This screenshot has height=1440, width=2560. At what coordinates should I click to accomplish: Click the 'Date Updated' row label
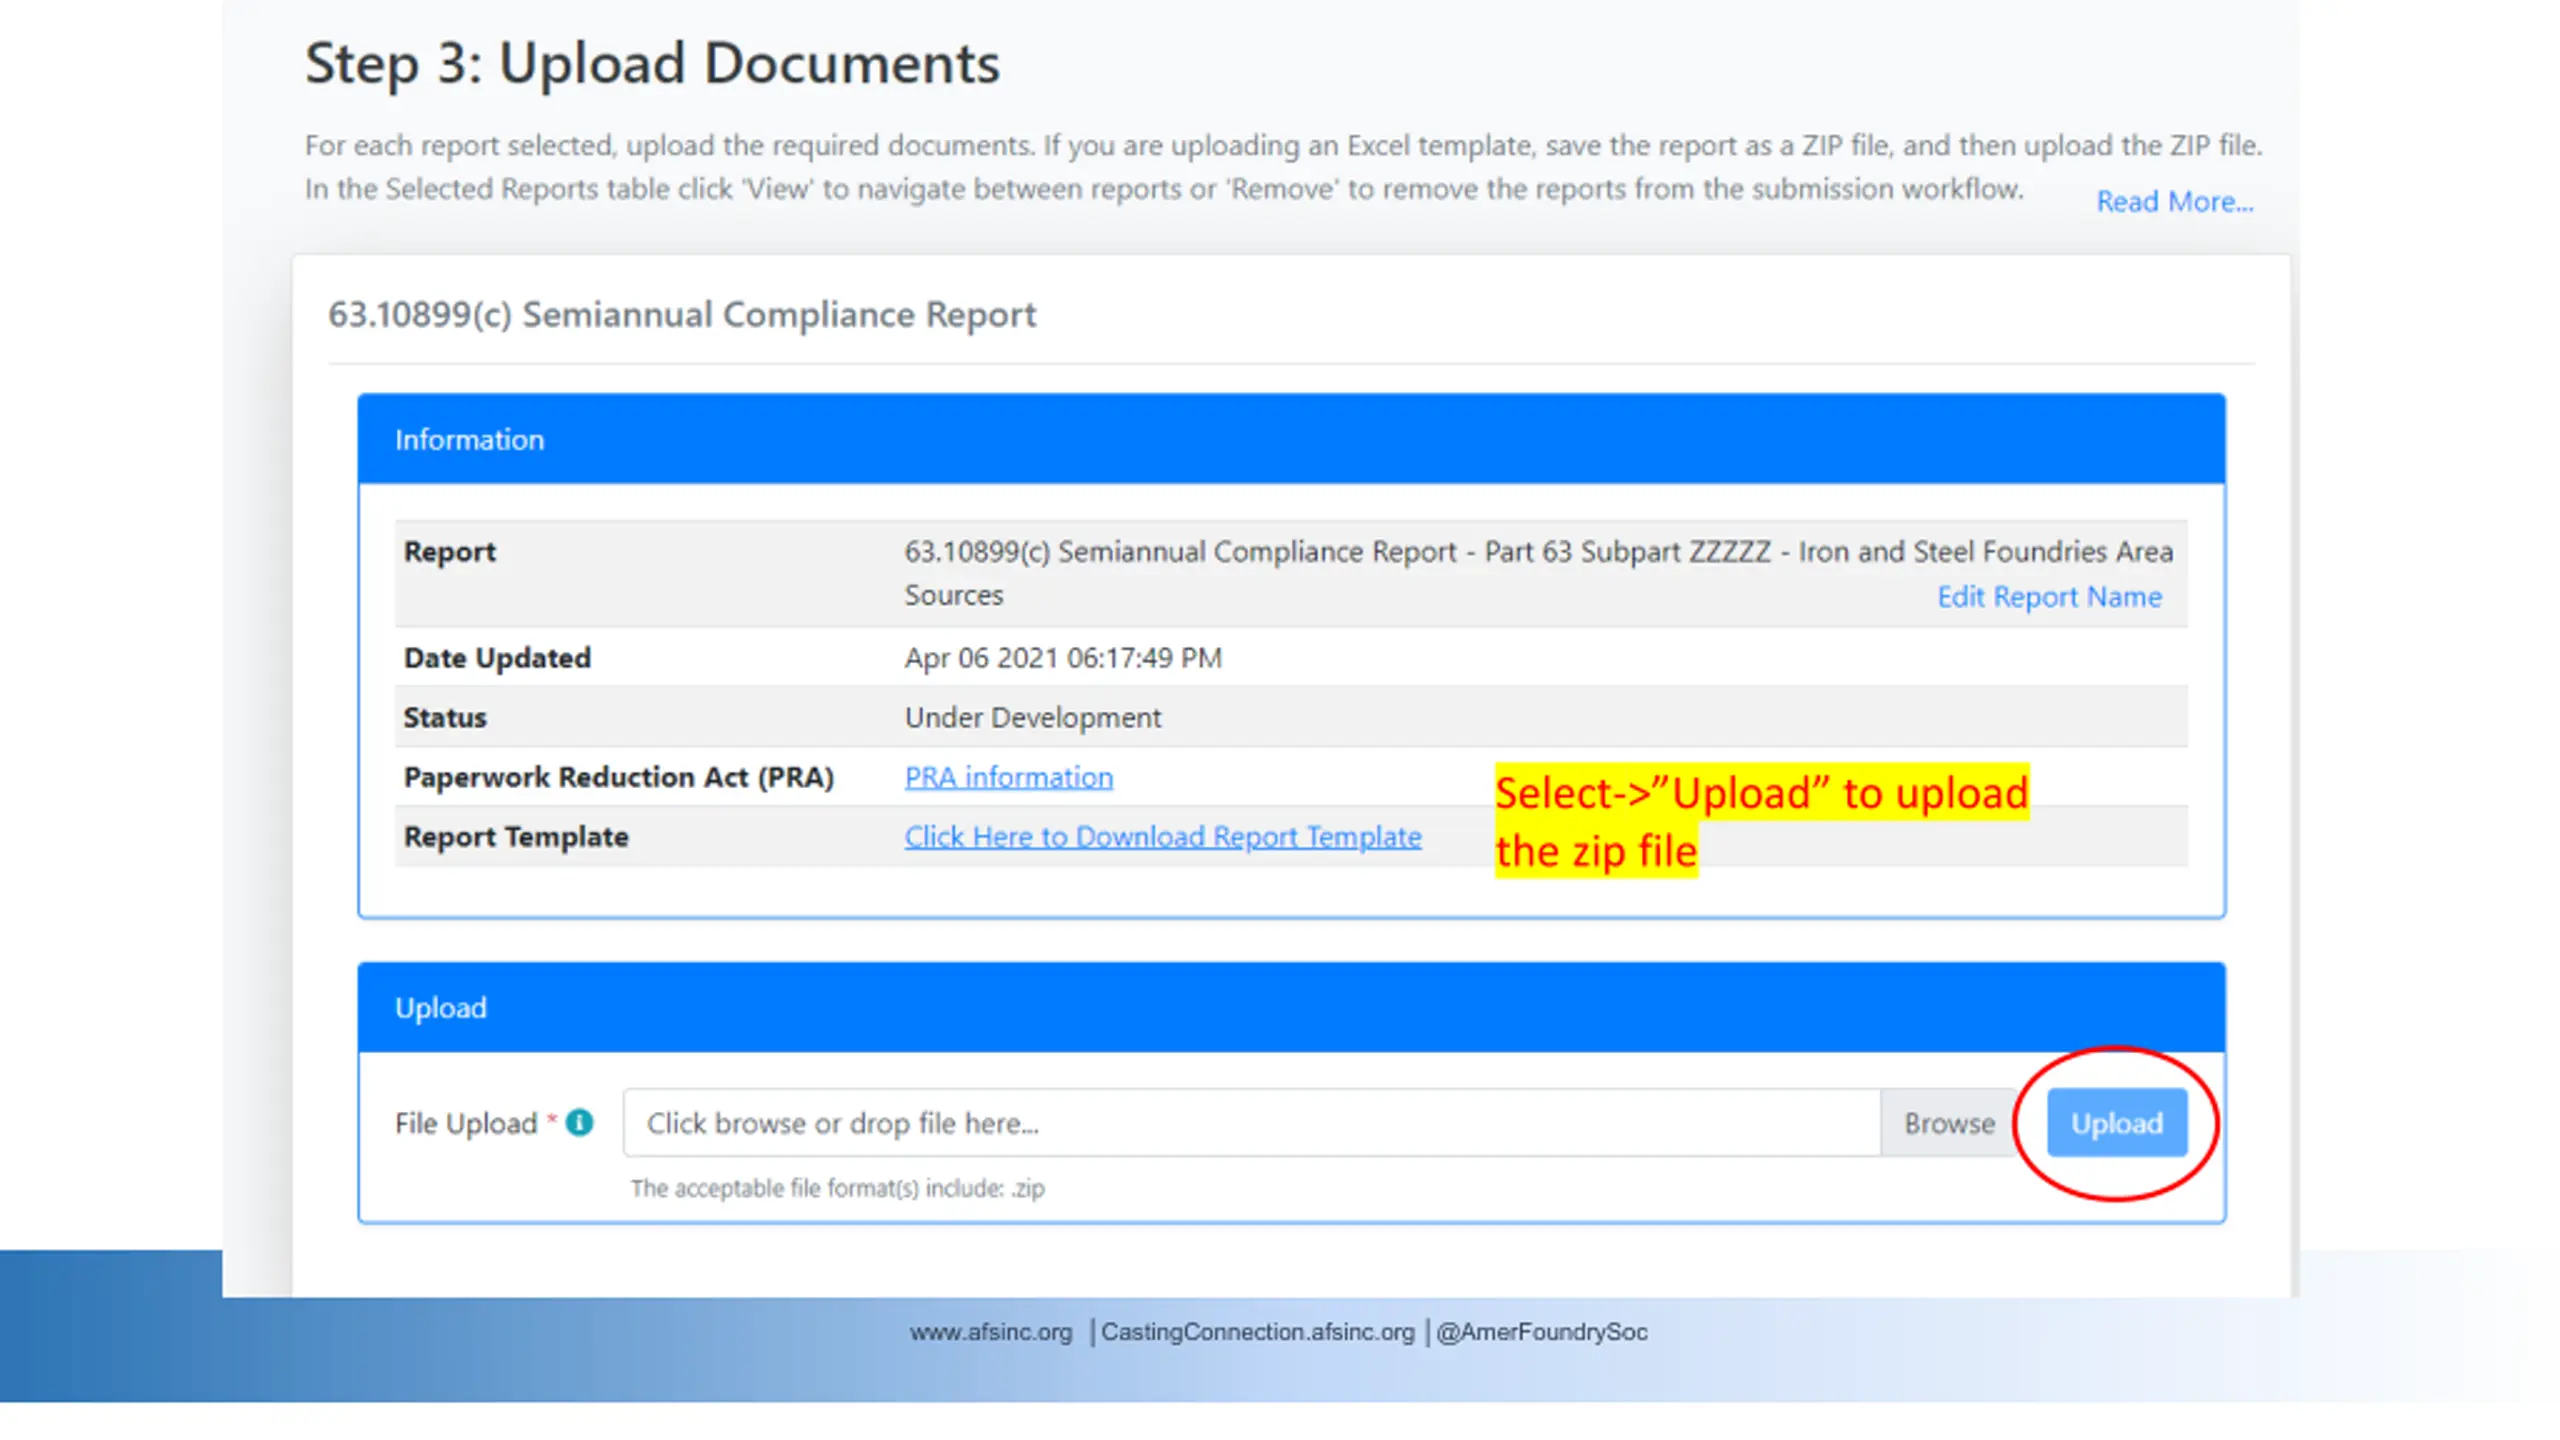[497, 658]
